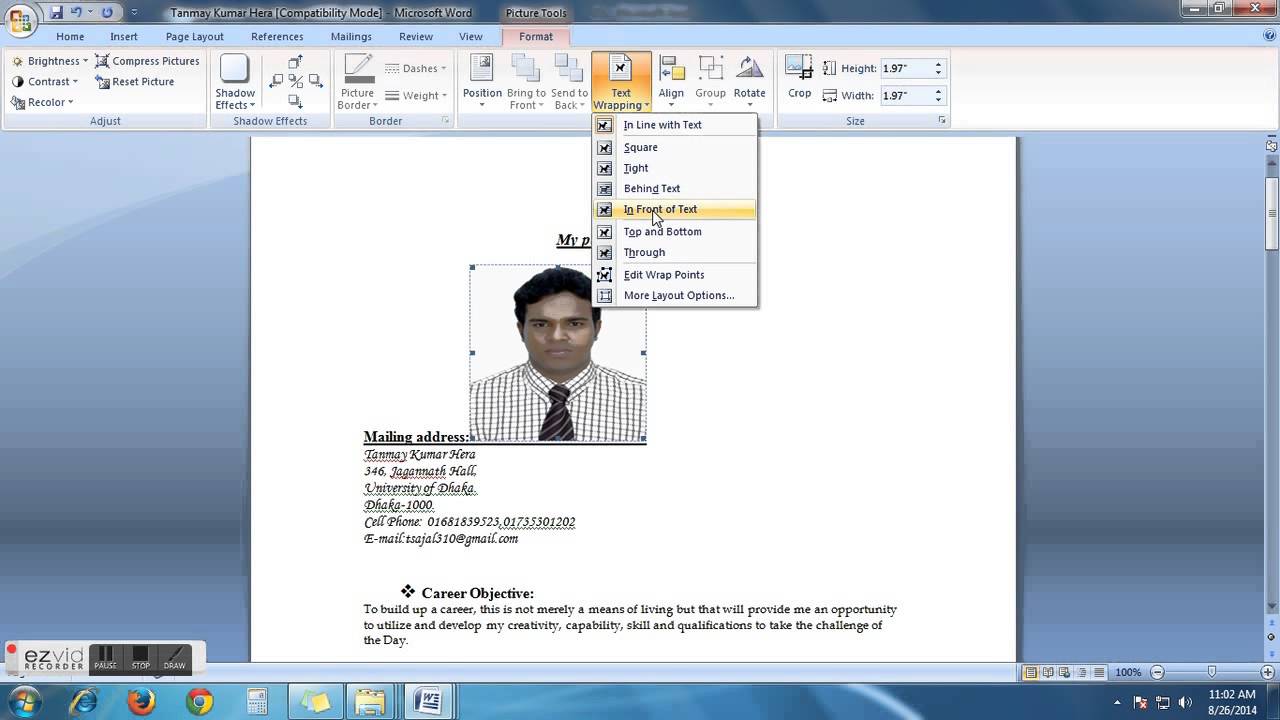
Task: Click the 100% zoom level button
Action: [x=1128, y=673]
